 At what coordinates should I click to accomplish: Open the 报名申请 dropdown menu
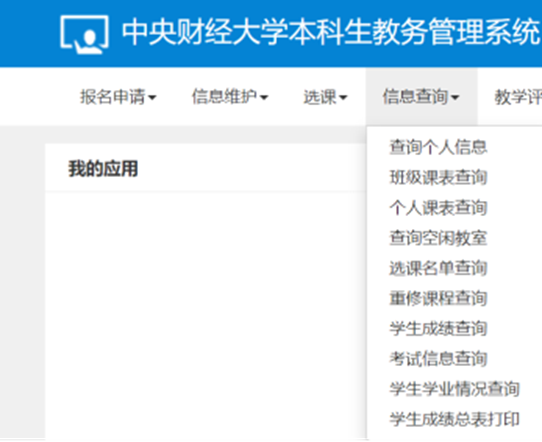tap(118, 97)
